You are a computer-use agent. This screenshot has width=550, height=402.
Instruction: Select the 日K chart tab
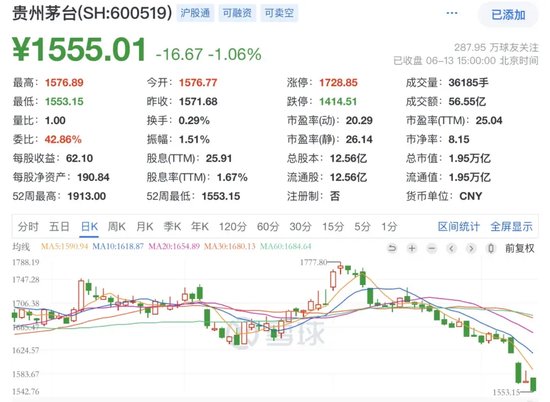(x=89, y=227)
